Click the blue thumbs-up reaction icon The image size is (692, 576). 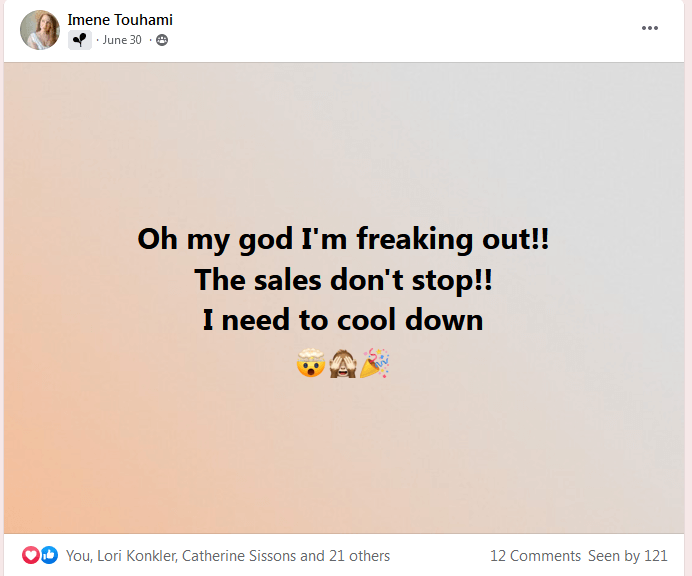[x=49, y=555]
